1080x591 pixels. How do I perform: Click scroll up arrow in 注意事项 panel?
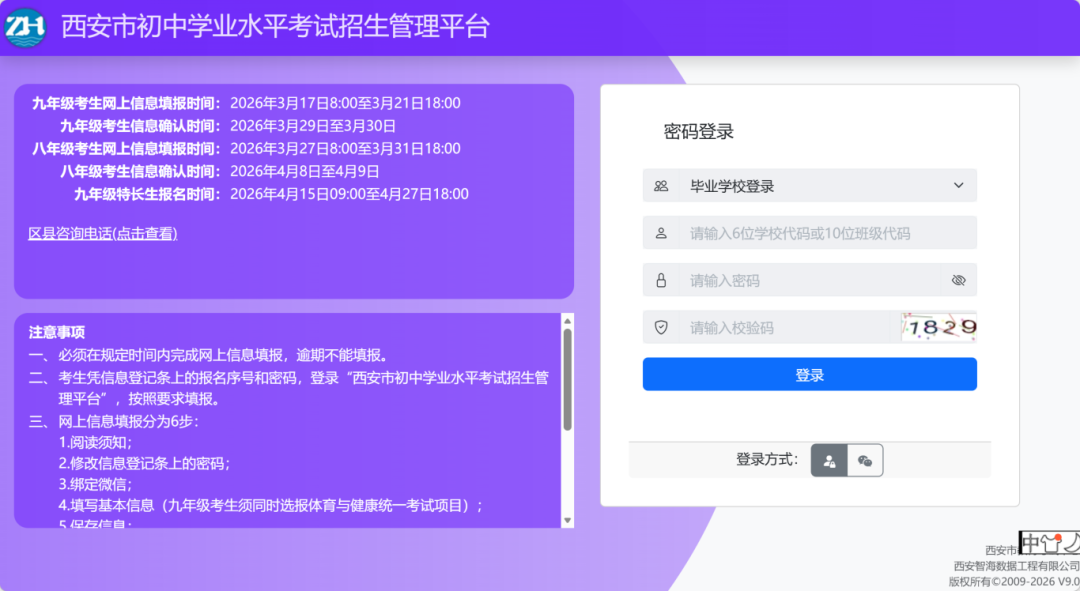pyautogui.click(x=567, y=321)
